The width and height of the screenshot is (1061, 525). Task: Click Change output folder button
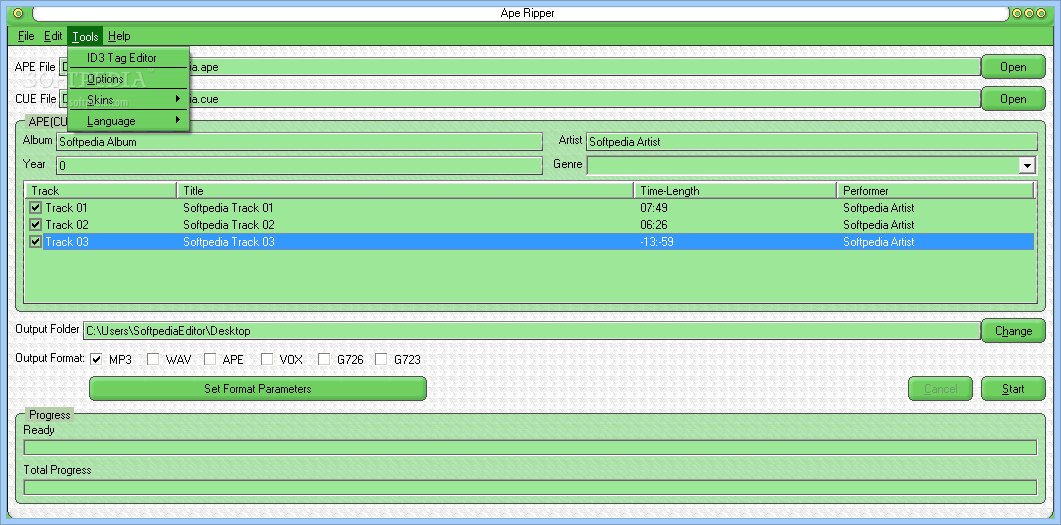[1013, 331]
